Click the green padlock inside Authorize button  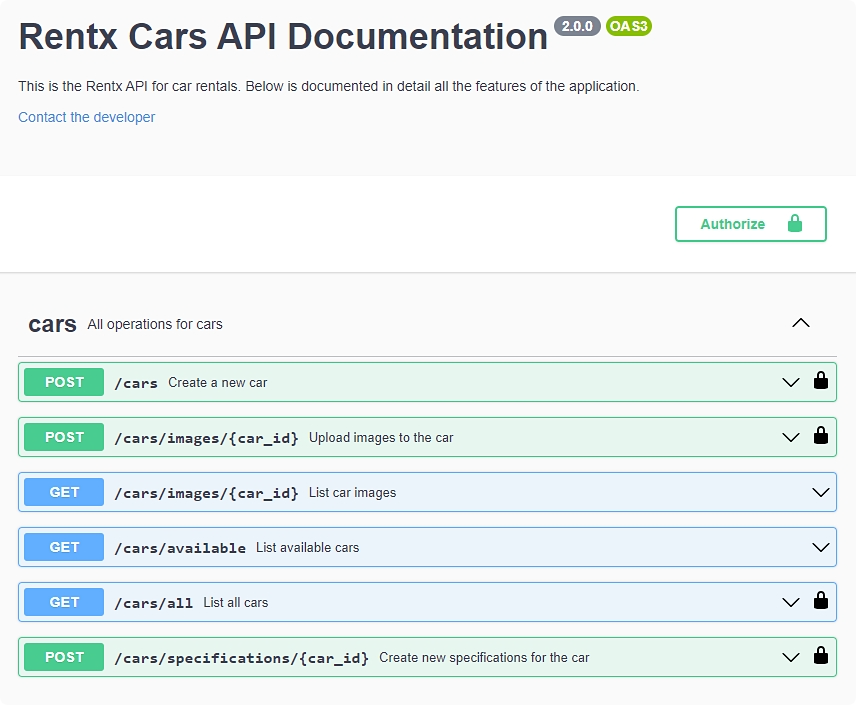794,224
